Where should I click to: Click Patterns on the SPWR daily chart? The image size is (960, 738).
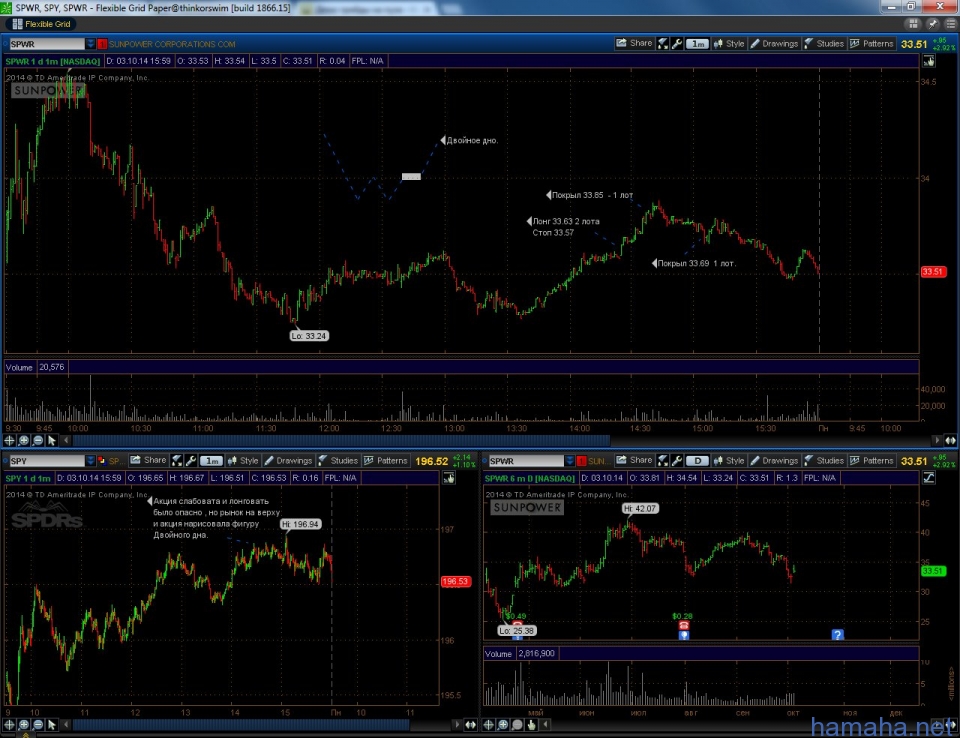click(x=872, y=461)
